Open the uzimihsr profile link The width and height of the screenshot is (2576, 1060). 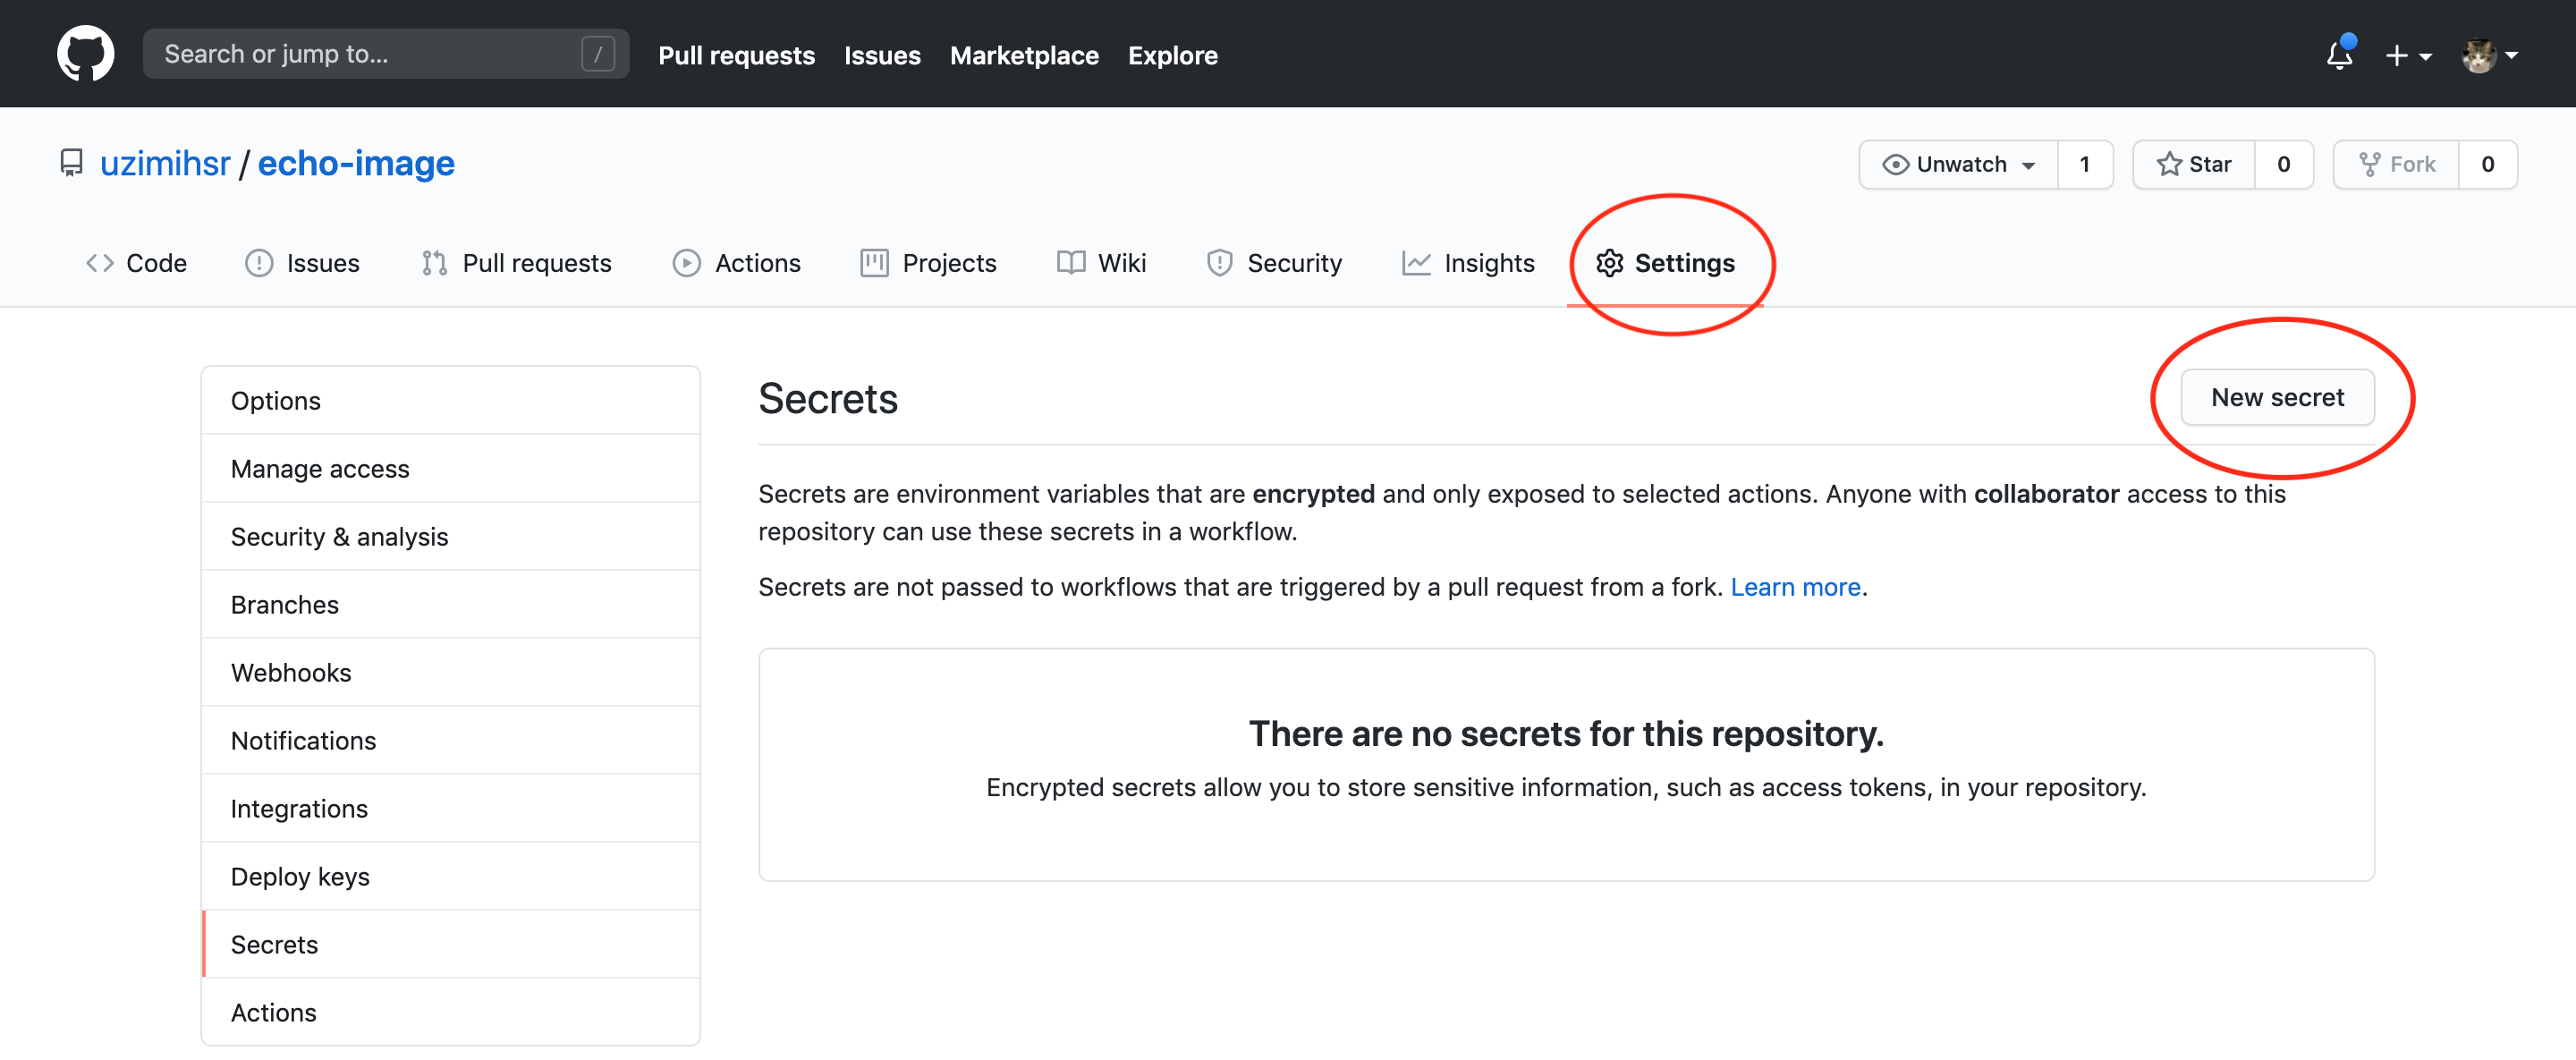click(x=165, y=163)
